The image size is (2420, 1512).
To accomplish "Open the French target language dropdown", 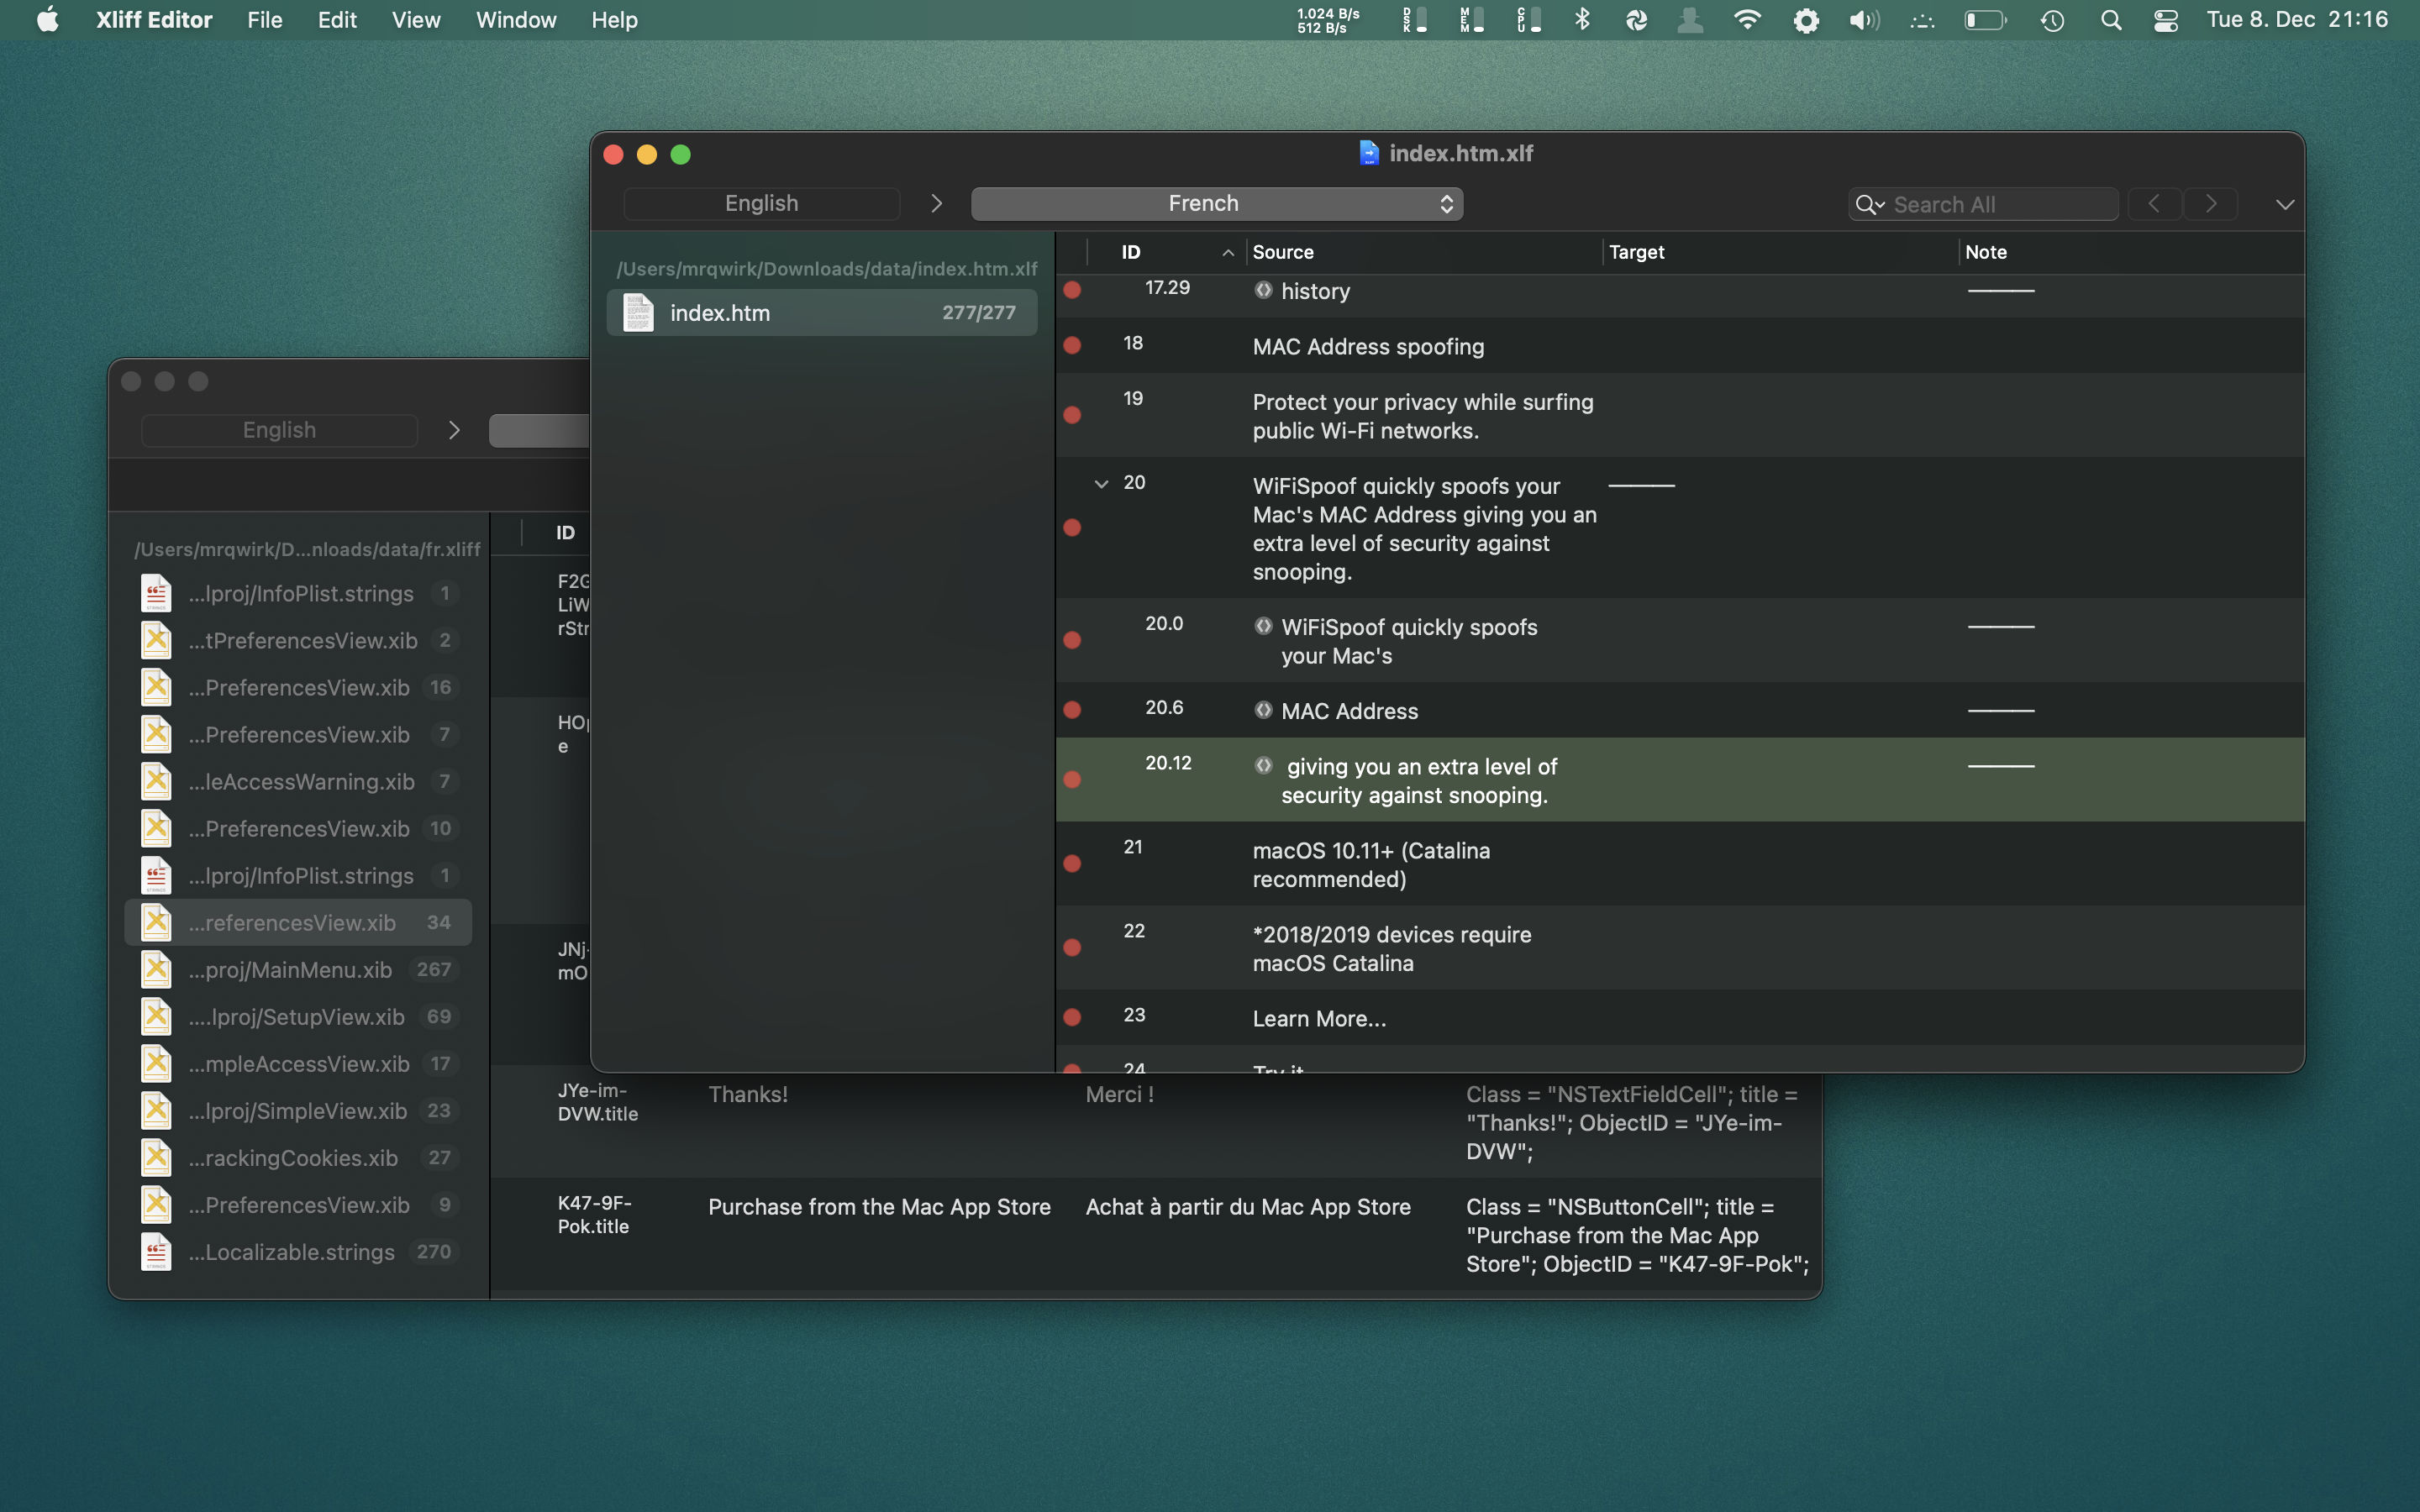I will [x=1217, y=204].
